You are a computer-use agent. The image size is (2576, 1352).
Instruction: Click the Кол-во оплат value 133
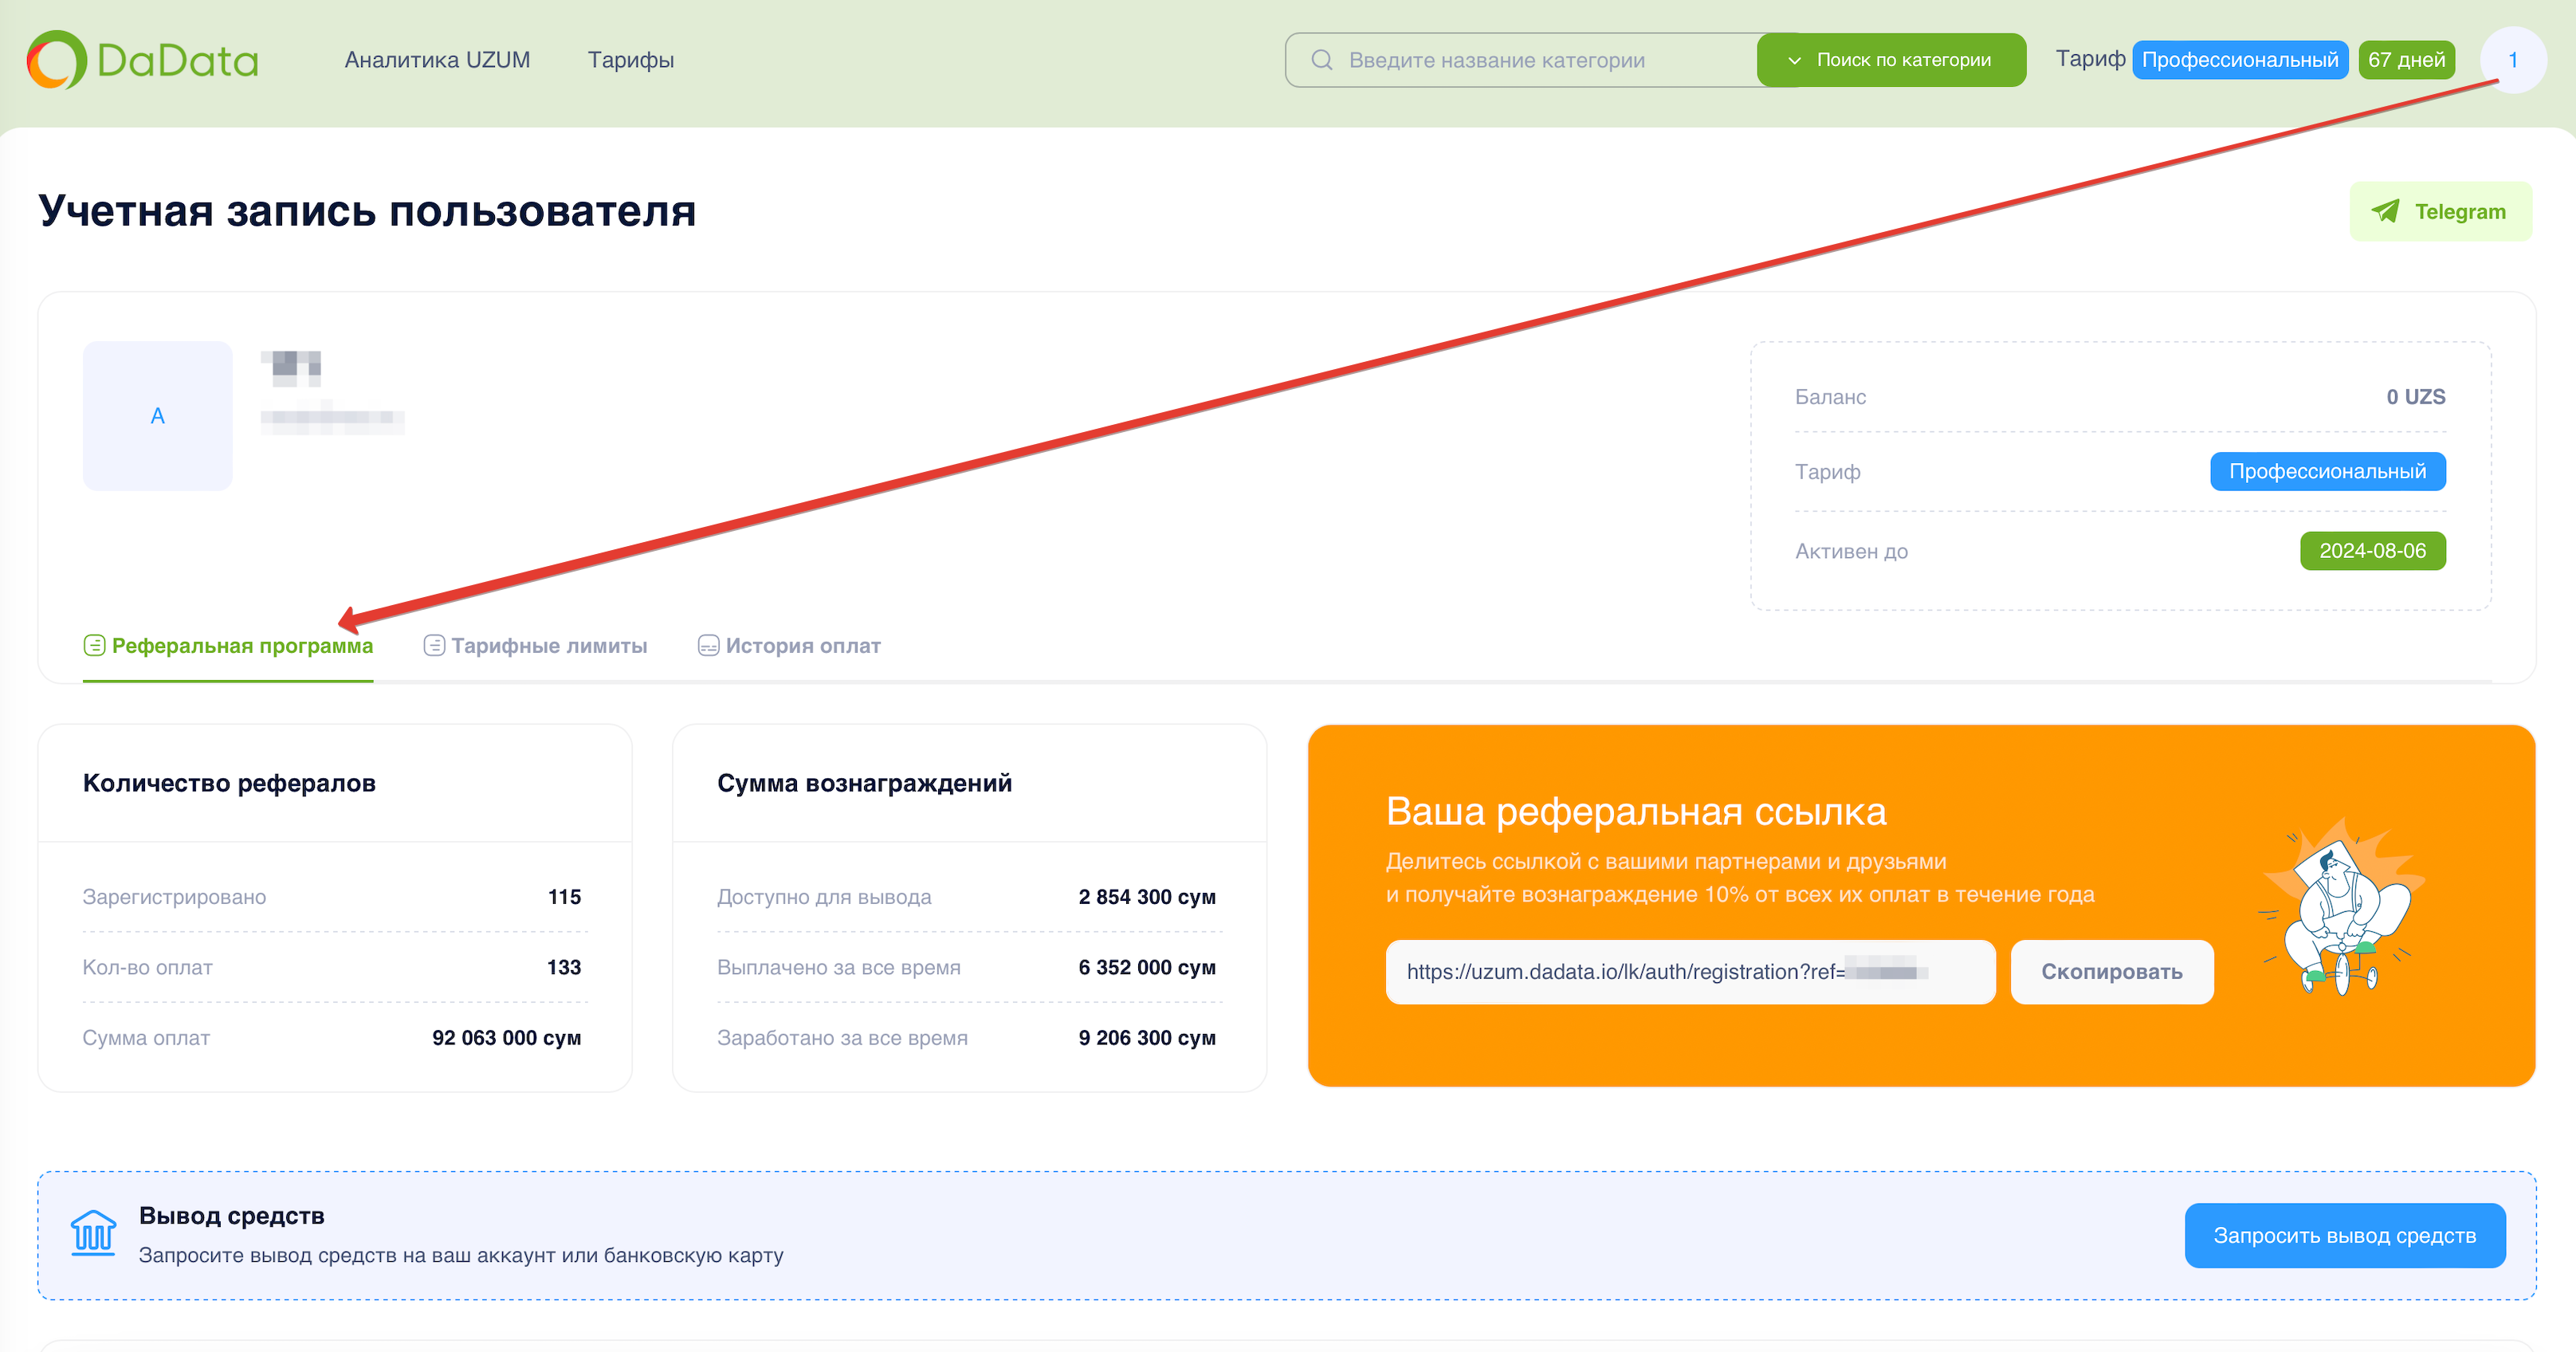(x=564, y=967)
